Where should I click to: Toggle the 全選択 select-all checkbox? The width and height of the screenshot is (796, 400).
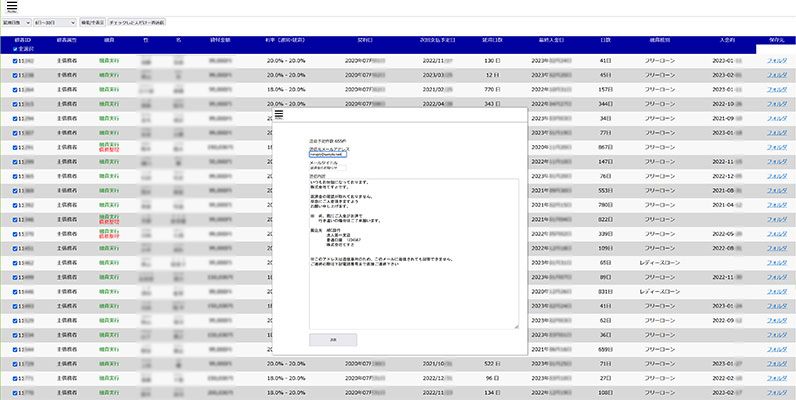click(x=15, y=48)
